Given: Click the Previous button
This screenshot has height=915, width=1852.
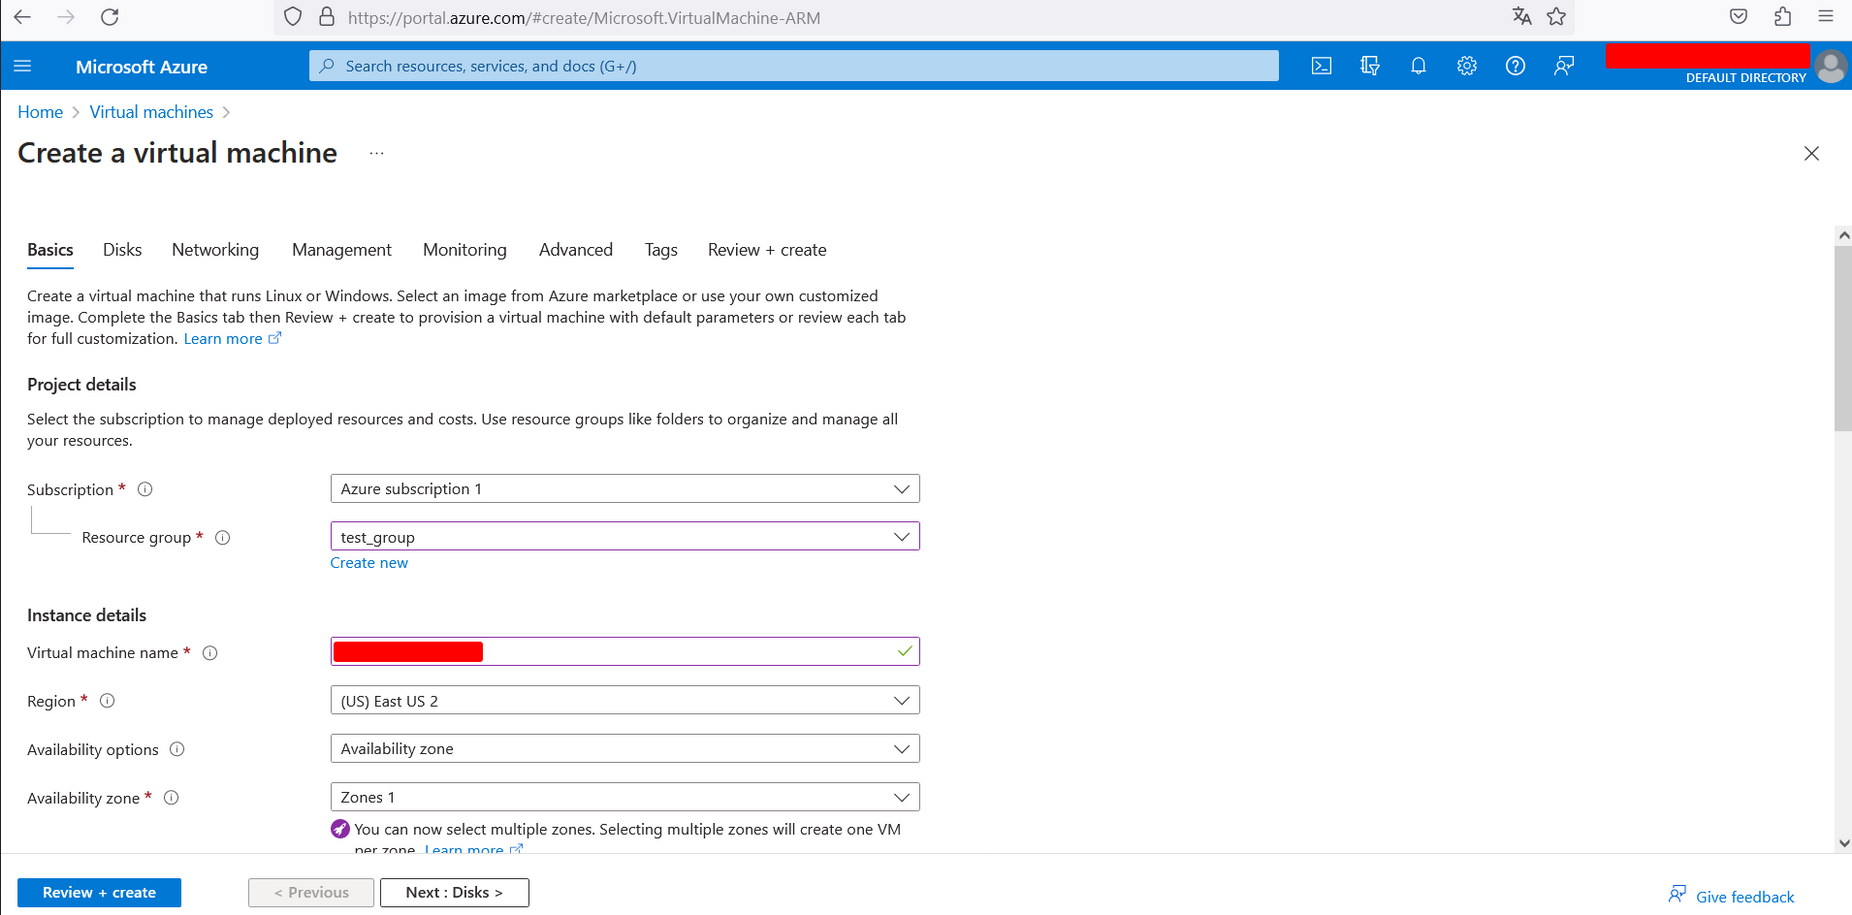Looking at the screenshot, I should pos(311,892).
